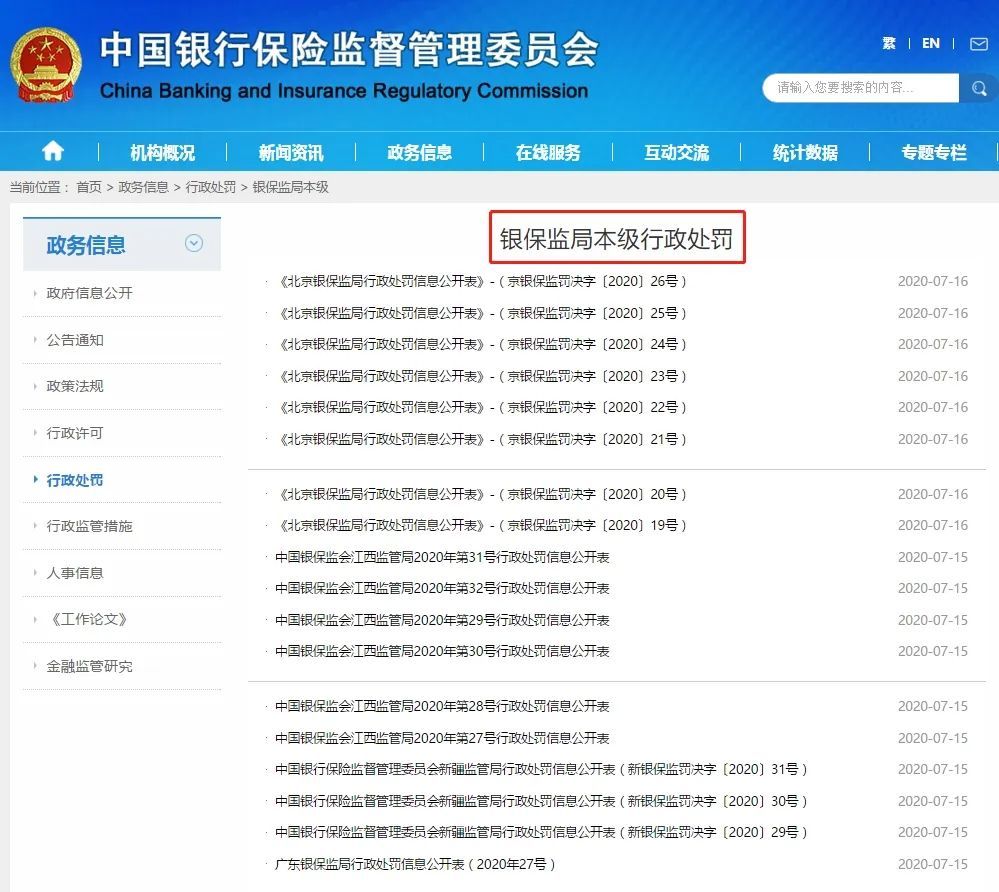Viewport: 999px width, 892px height.
Task: Open 京银保监罚决字〔2020〕23号 entry
Action: (x=482, y=376)
